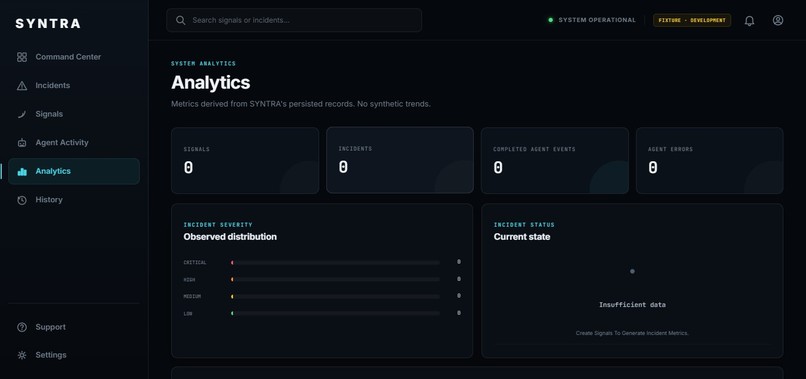Viewport: 806px width, 379px height.
Task: Click the Completed Agent Events card
Action: [x=555, y=160]
